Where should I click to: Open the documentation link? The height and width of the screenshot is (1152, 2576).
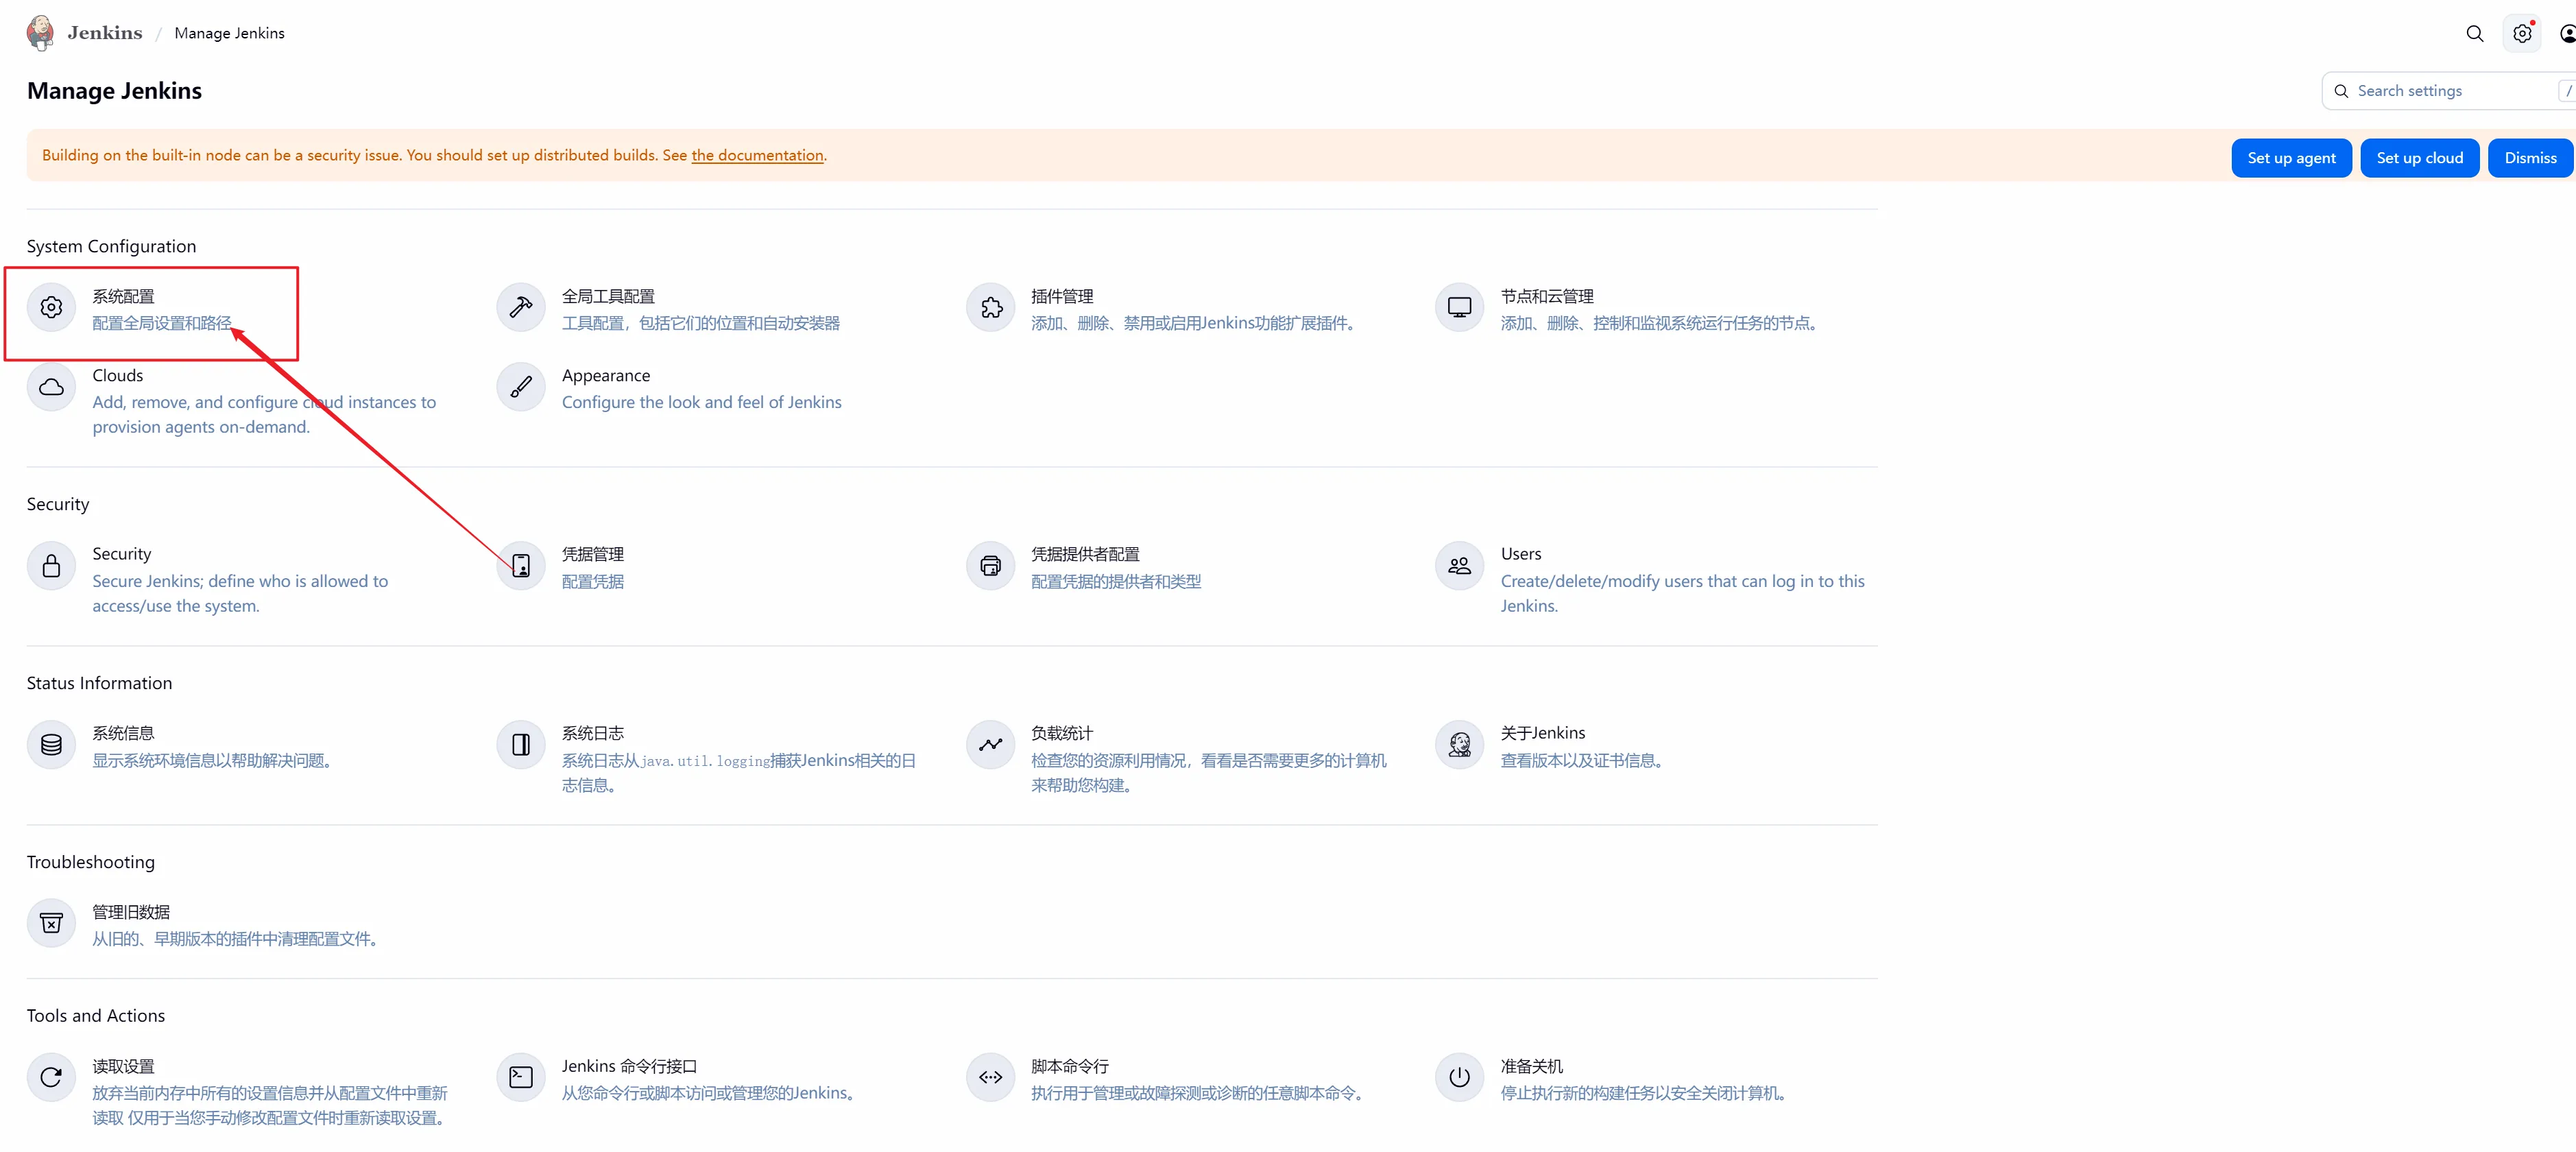757,155
